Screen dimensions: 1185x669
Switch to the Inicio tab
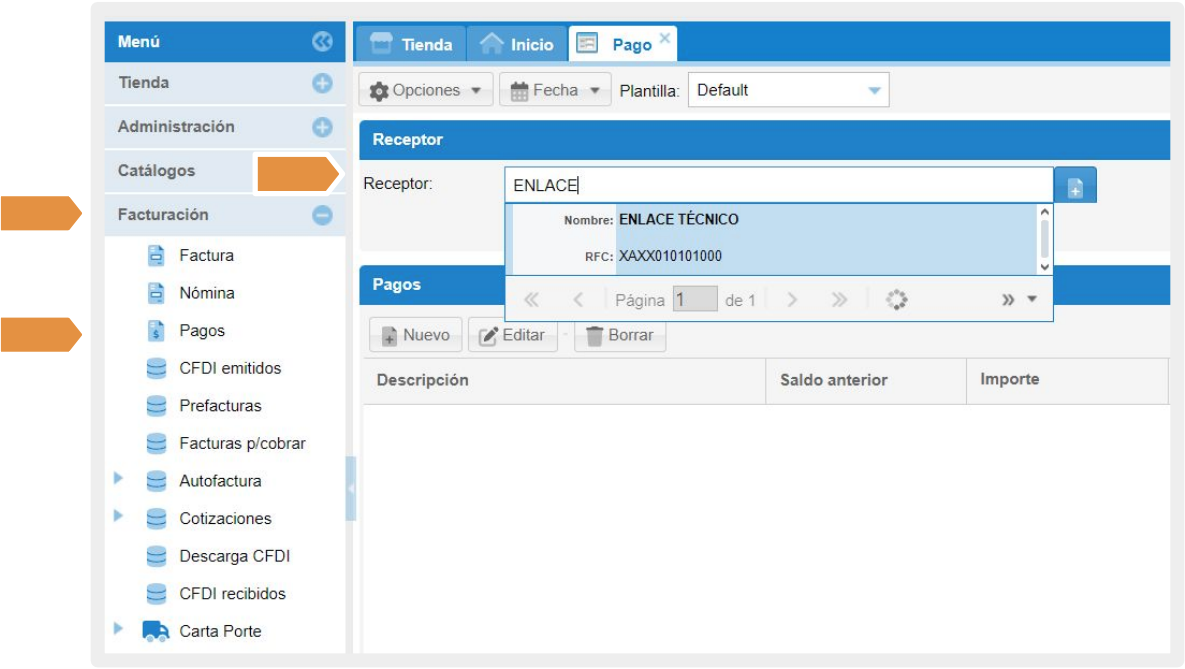(x=517, y=45)
